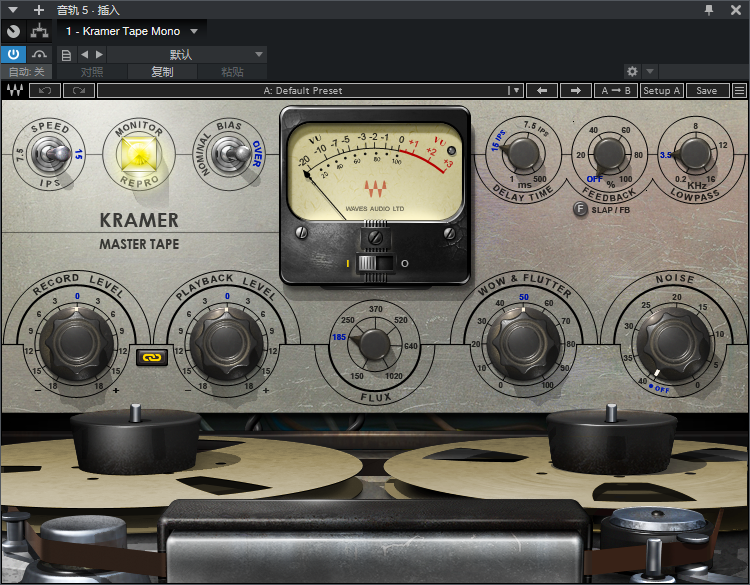Toggle the VU meter I/O slide switch

375,263
